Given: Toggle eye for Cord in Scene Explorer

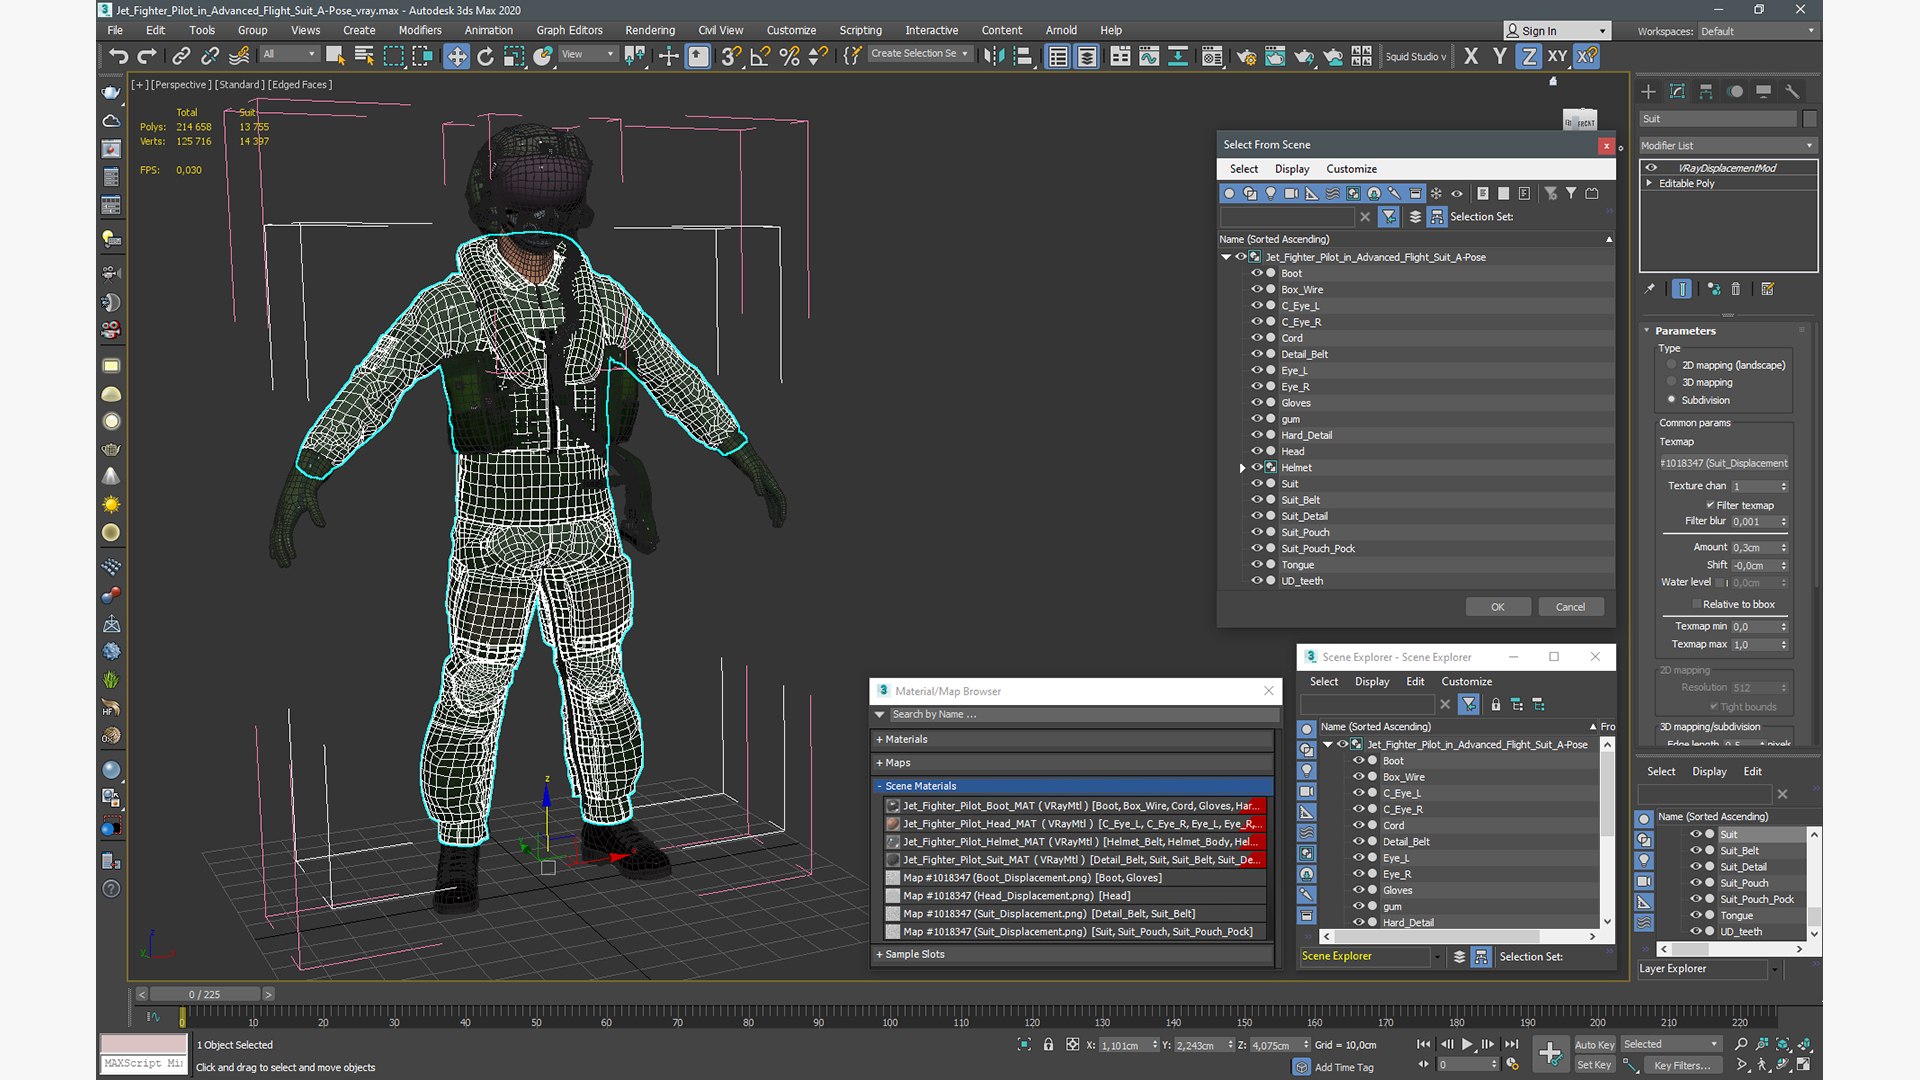Looking at the screenshot, I should pos(1359,825).
